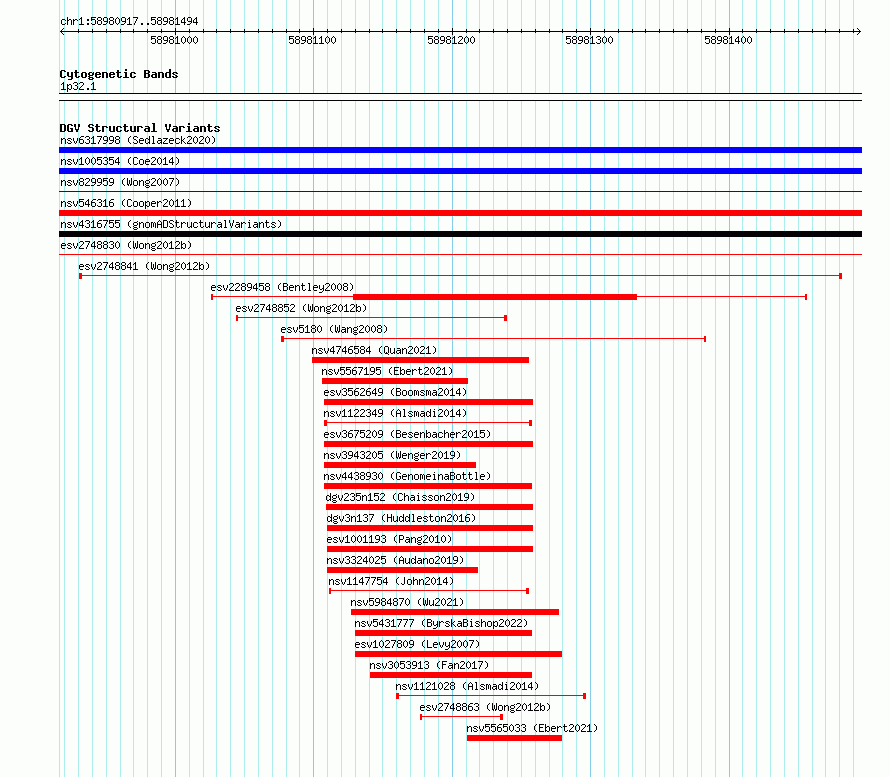Select the nsv1005354 (Coe2014) label
This screenshot has height=777, width=890.
[x=120, y=161]
